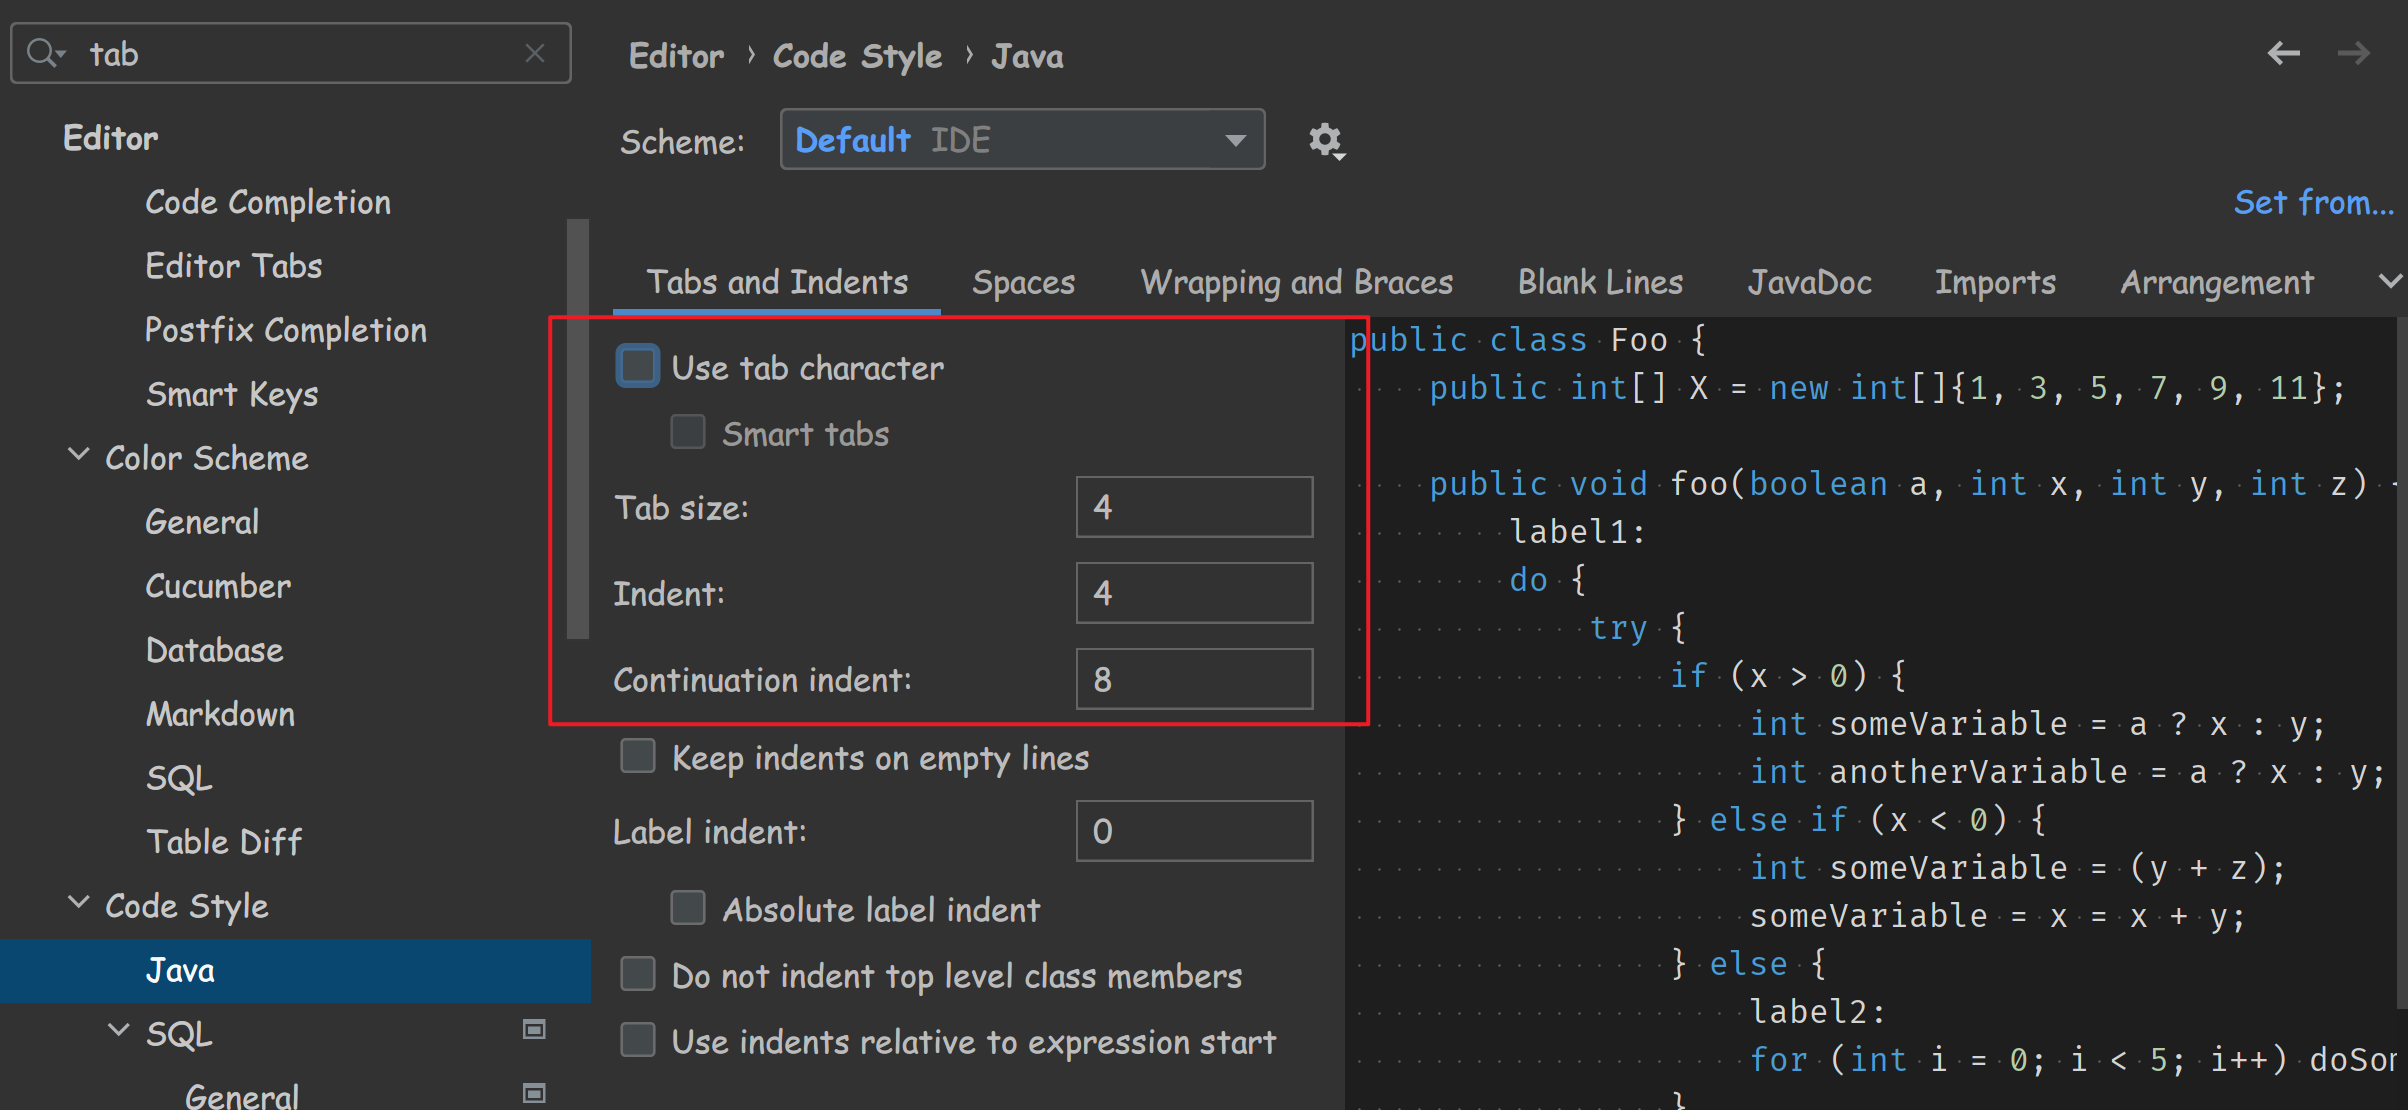Open Editor Tabs settings

[233, 266]
